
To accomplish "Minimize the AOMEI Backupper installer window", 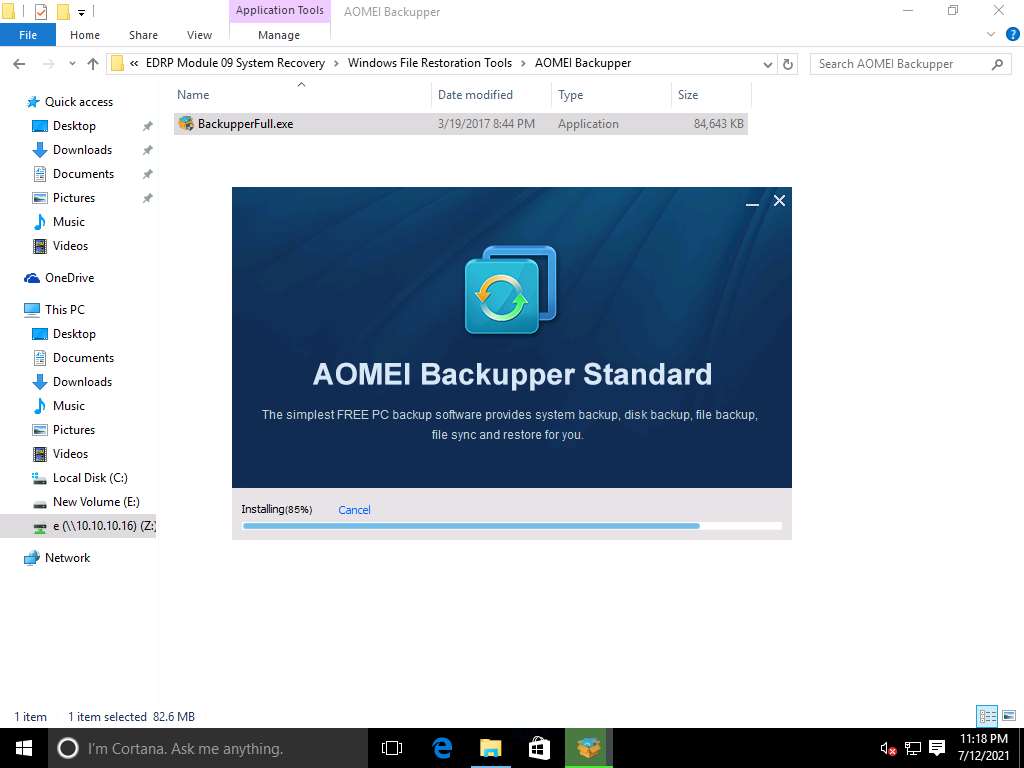I will coord(752,202).
